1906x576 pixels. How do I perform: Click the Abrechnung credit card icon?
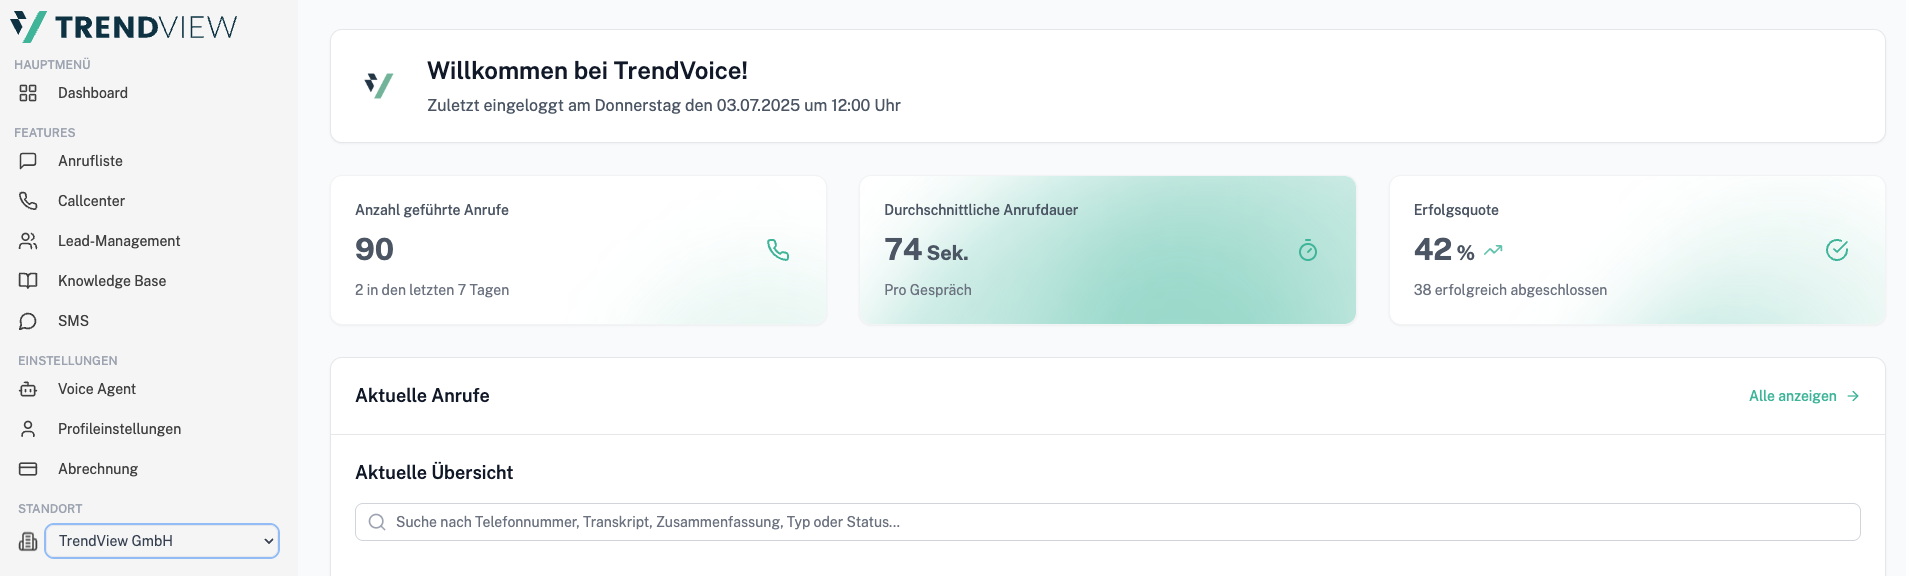pyautogui.click(x=28, y=469)
